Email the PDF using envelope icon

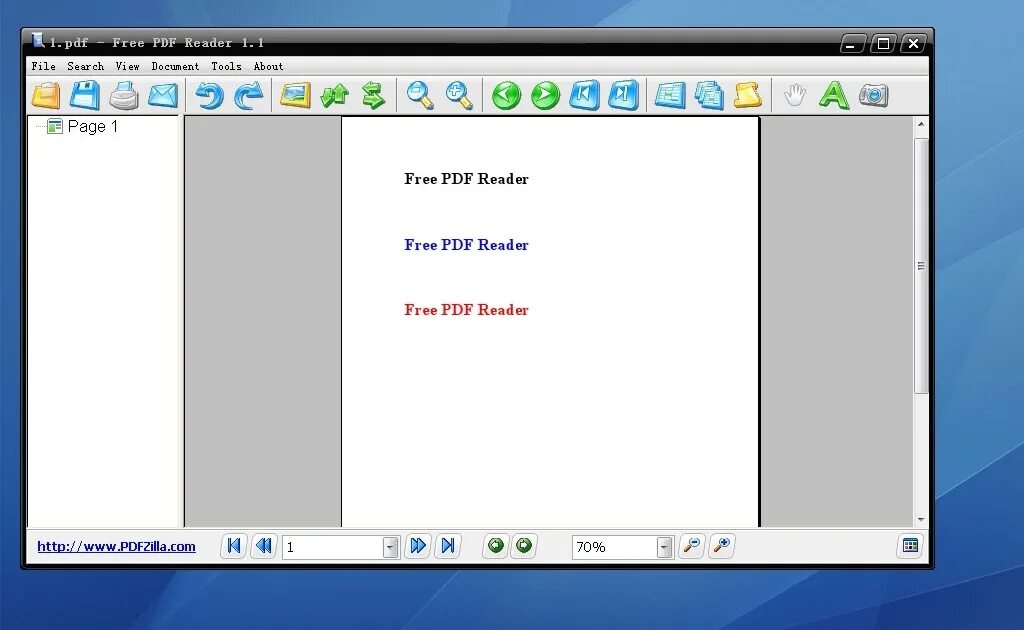(163, 95)
